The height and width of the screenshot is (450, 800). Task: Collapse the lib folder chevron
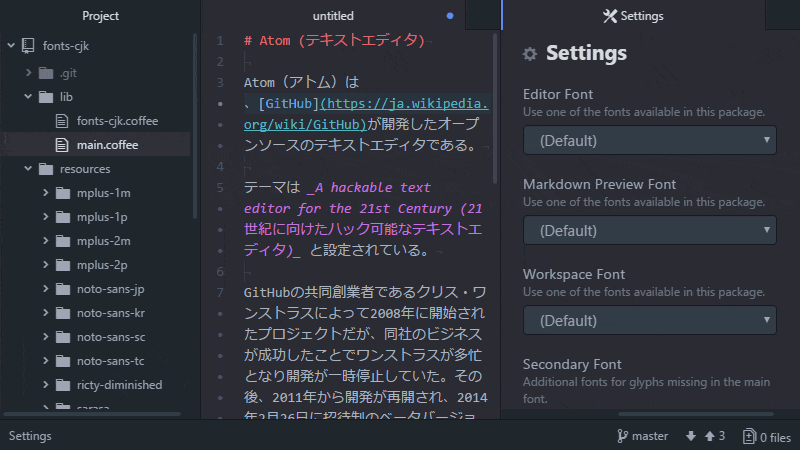28,96
